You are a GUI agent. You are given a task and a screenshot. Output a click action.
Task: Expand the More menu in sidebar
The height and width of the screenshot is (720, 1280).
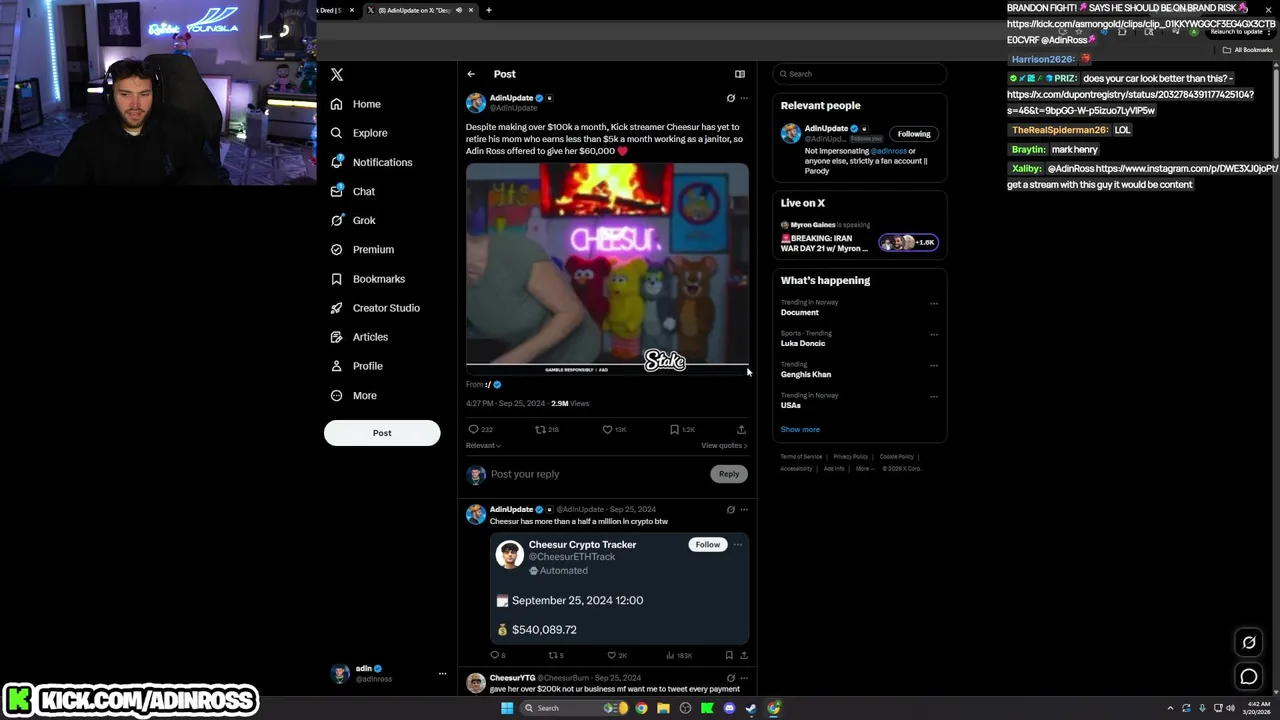coord(353,395)
